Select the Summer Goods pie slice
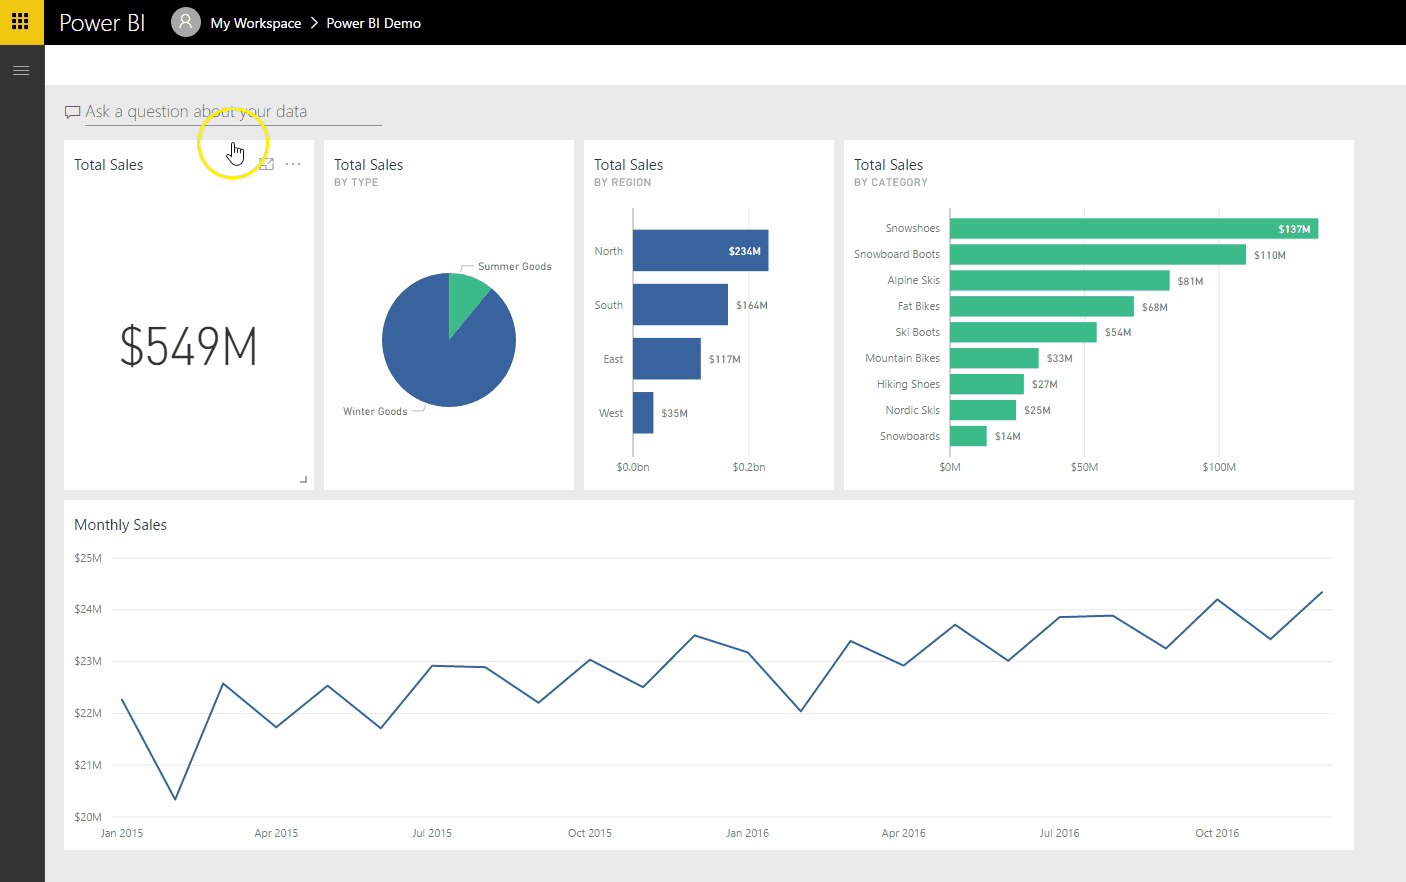The height and width of the screenshot is (882, 1406). coord(466,298)
